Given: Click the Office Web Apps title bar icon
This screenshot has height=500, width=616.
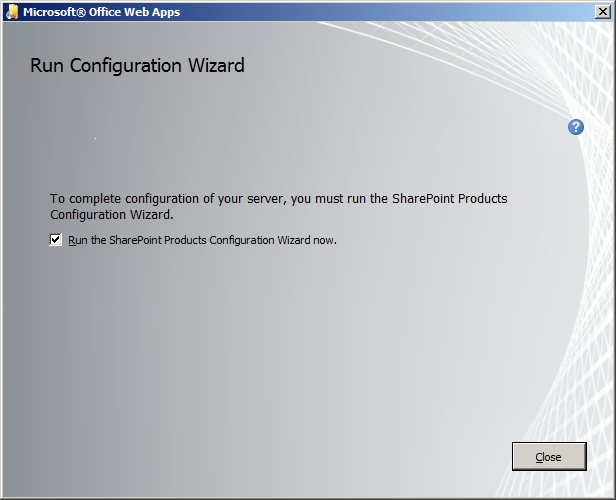Looking at the screenshot, I should [x=12, y=12].
